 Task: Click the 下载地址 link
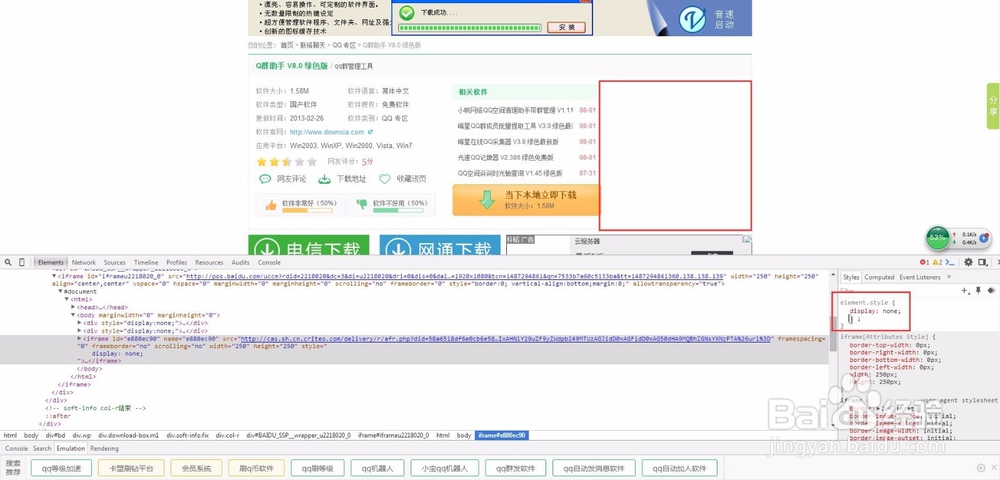tap(351, 179)
